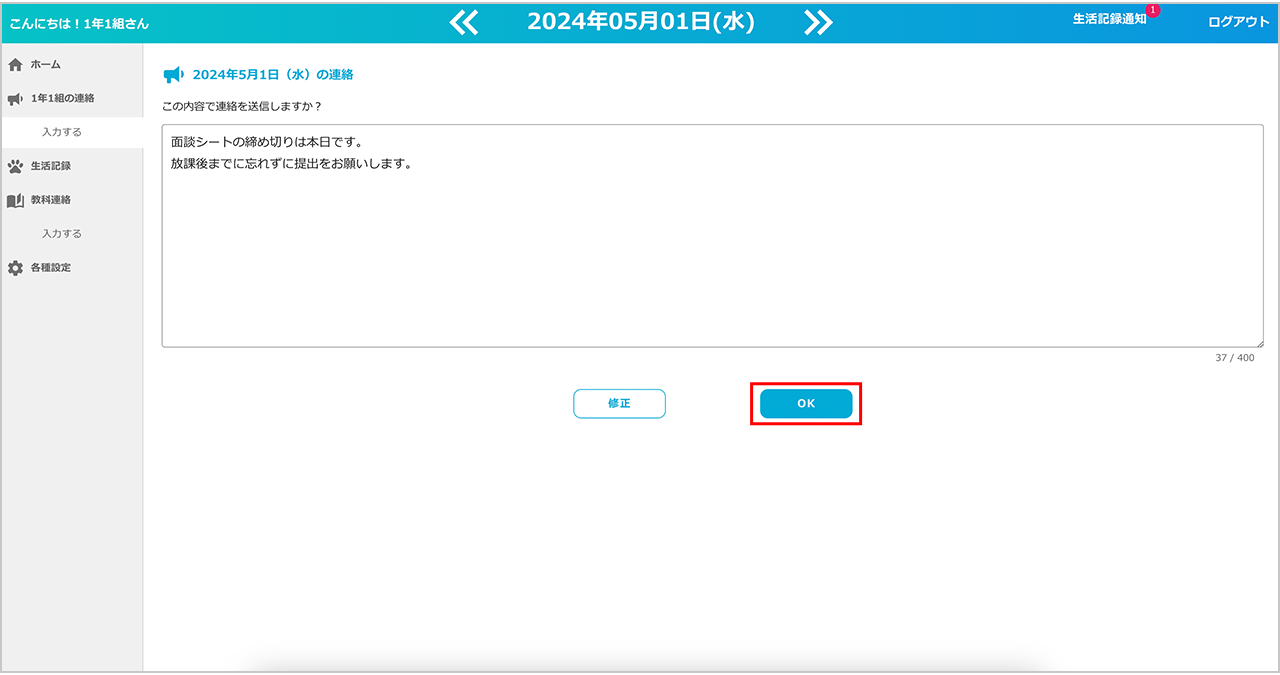
Task: Select the 各種設定 menu label
Action: [x=51, y=268]
